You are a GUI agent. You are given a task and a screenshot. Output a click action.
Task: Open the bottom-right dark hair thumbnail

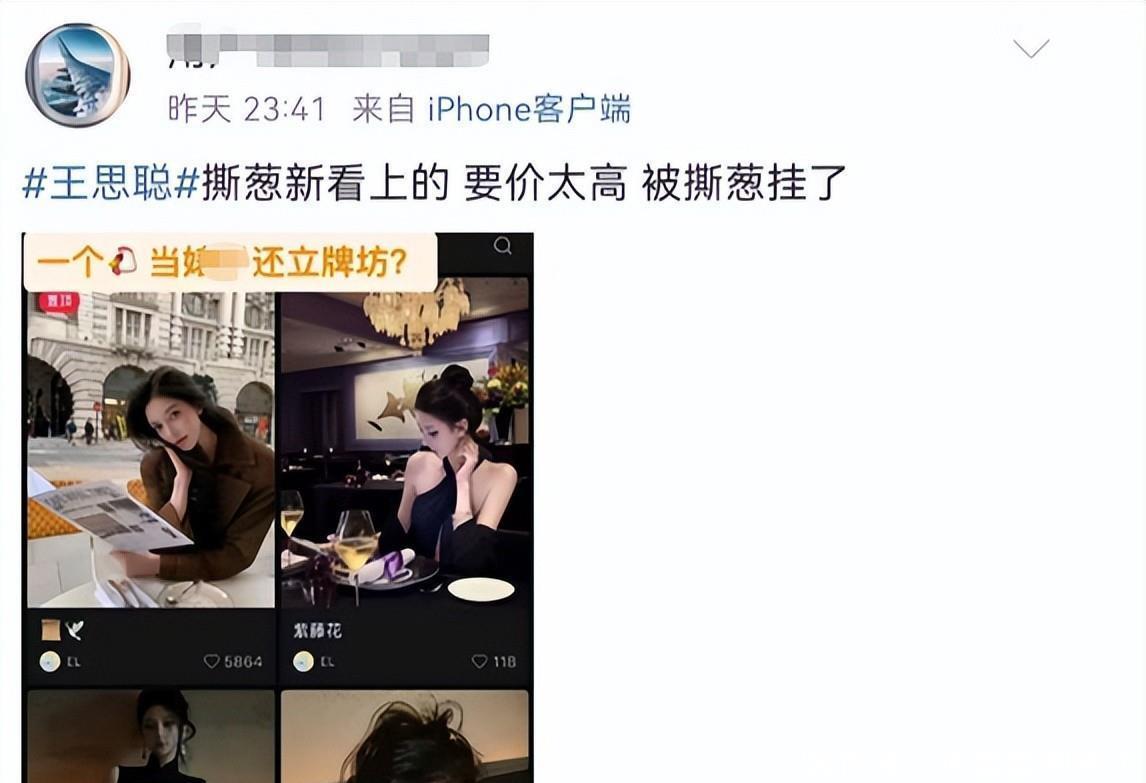pyautogui.click(x=405, y=736)
